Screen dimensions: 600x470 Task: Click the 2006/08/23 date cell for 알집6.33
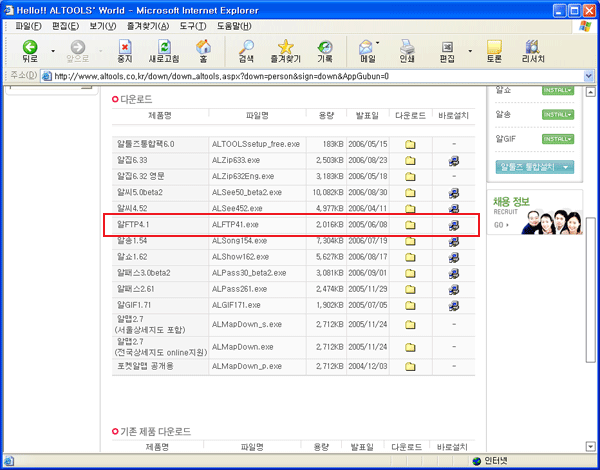coord(368,160)
